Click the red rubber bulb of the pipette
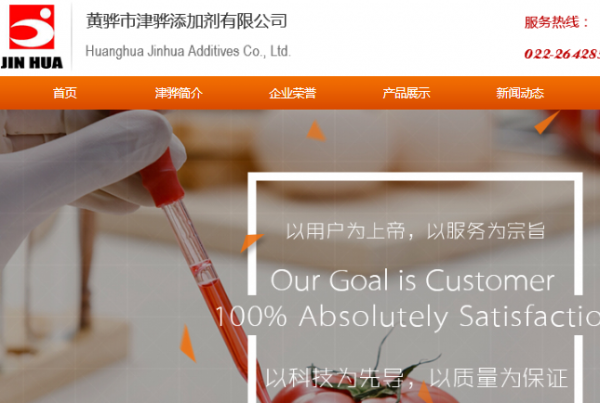 pos(161,179)
